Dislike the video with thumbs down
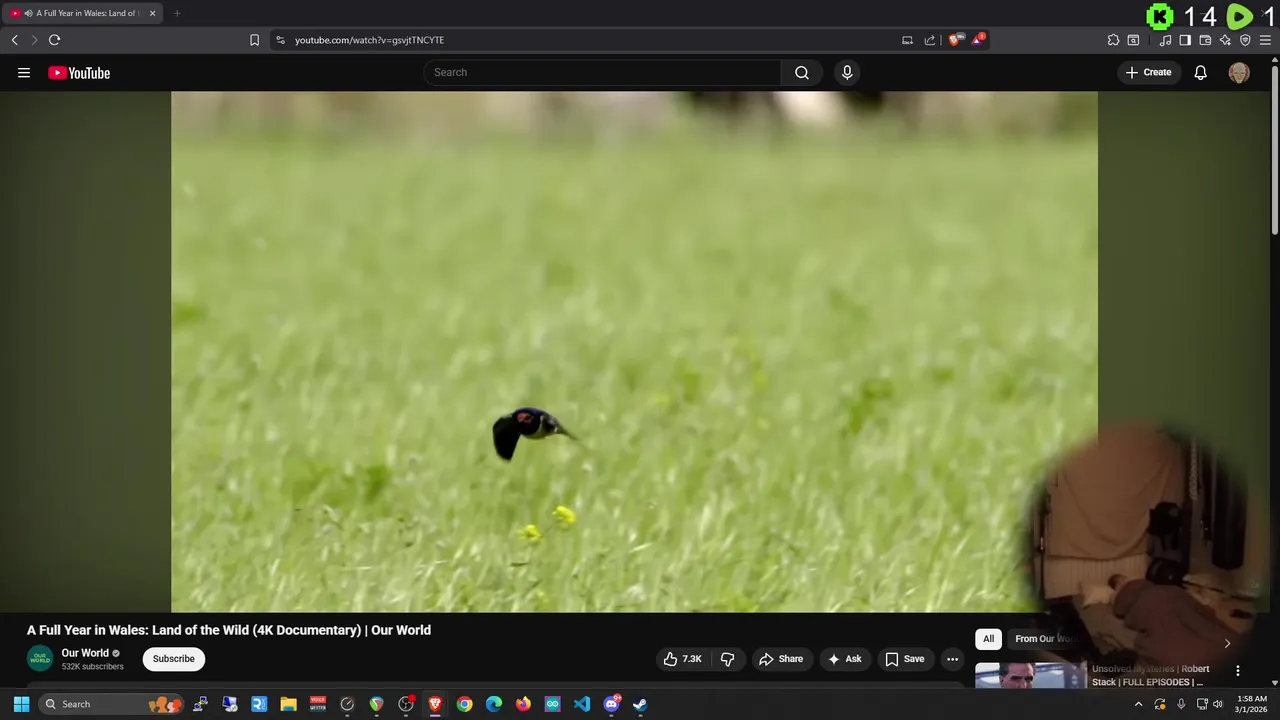Image resolution: width=1280 pixels, height=720 pixels. coord(727,659)
